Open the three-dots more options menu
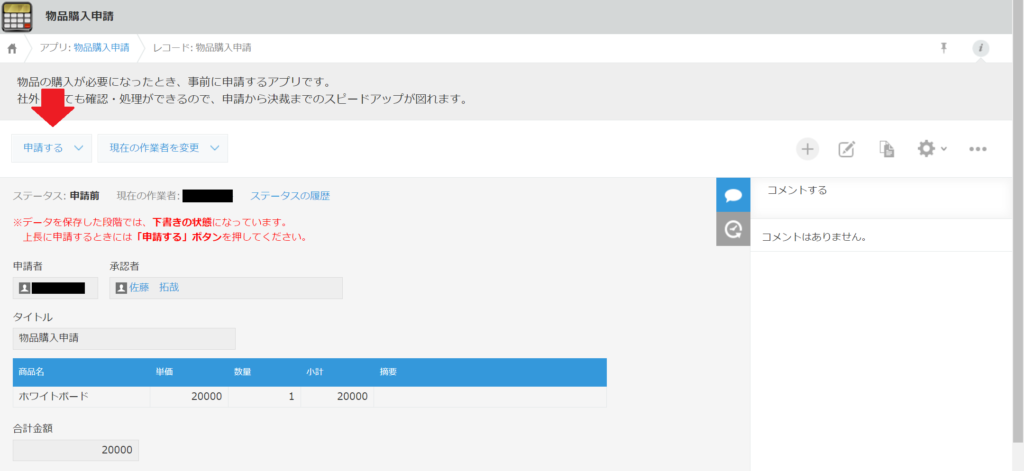The width and height of the screenshot is (1024, 471). coord(978,149)
